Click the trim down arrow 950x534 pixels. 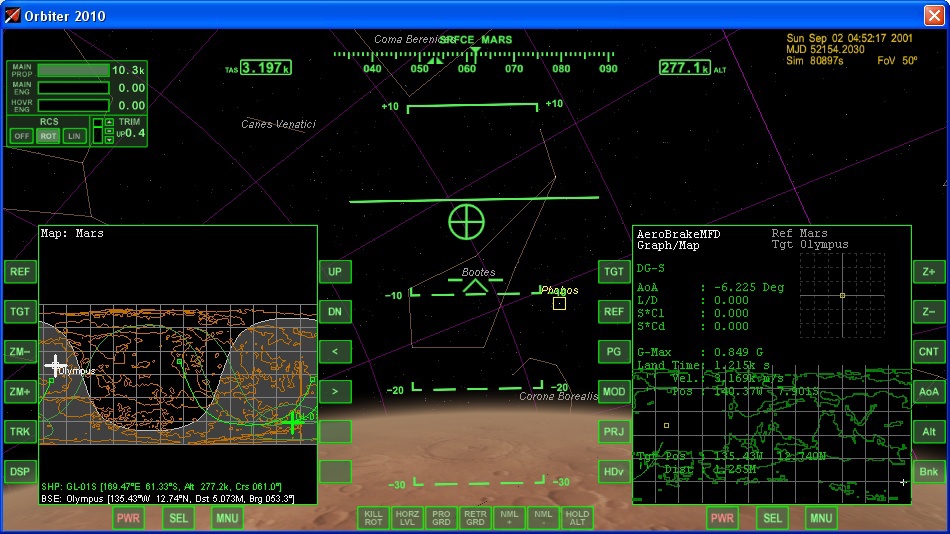[109, 140]
